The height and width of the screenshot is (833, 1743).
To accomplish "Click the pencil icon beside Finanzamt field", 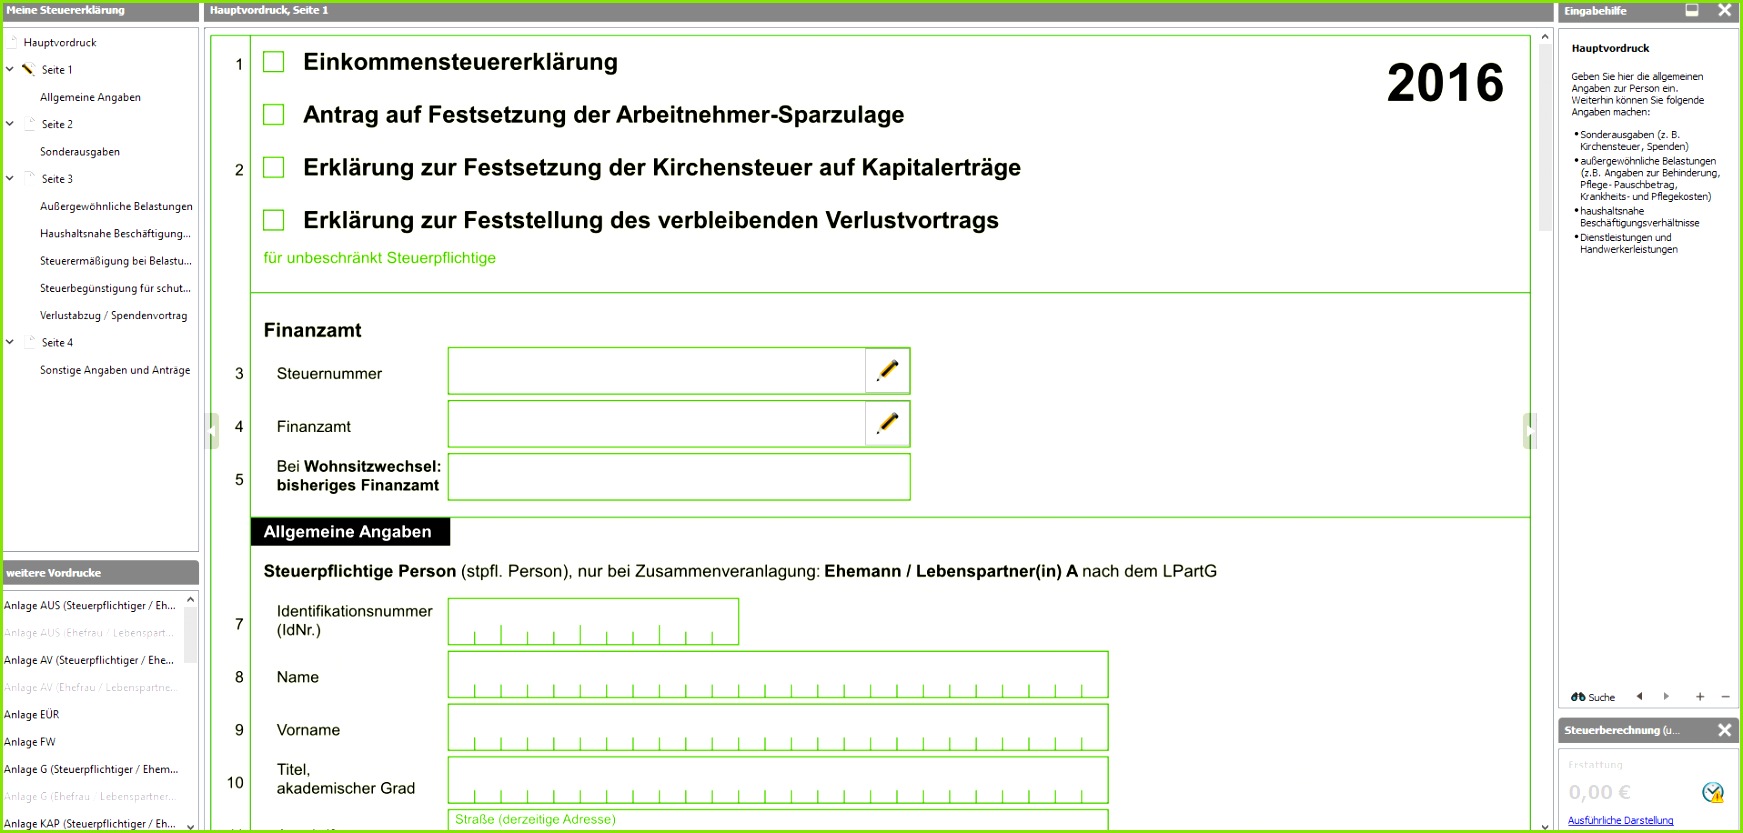I will click(887, 424).
